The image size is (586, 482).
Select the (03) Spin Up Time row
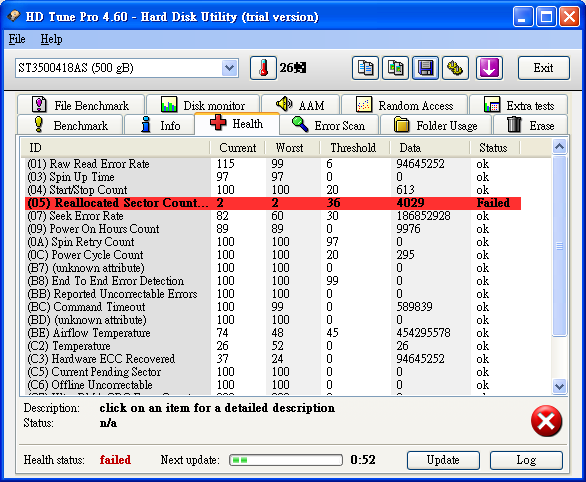pos(273,177)
